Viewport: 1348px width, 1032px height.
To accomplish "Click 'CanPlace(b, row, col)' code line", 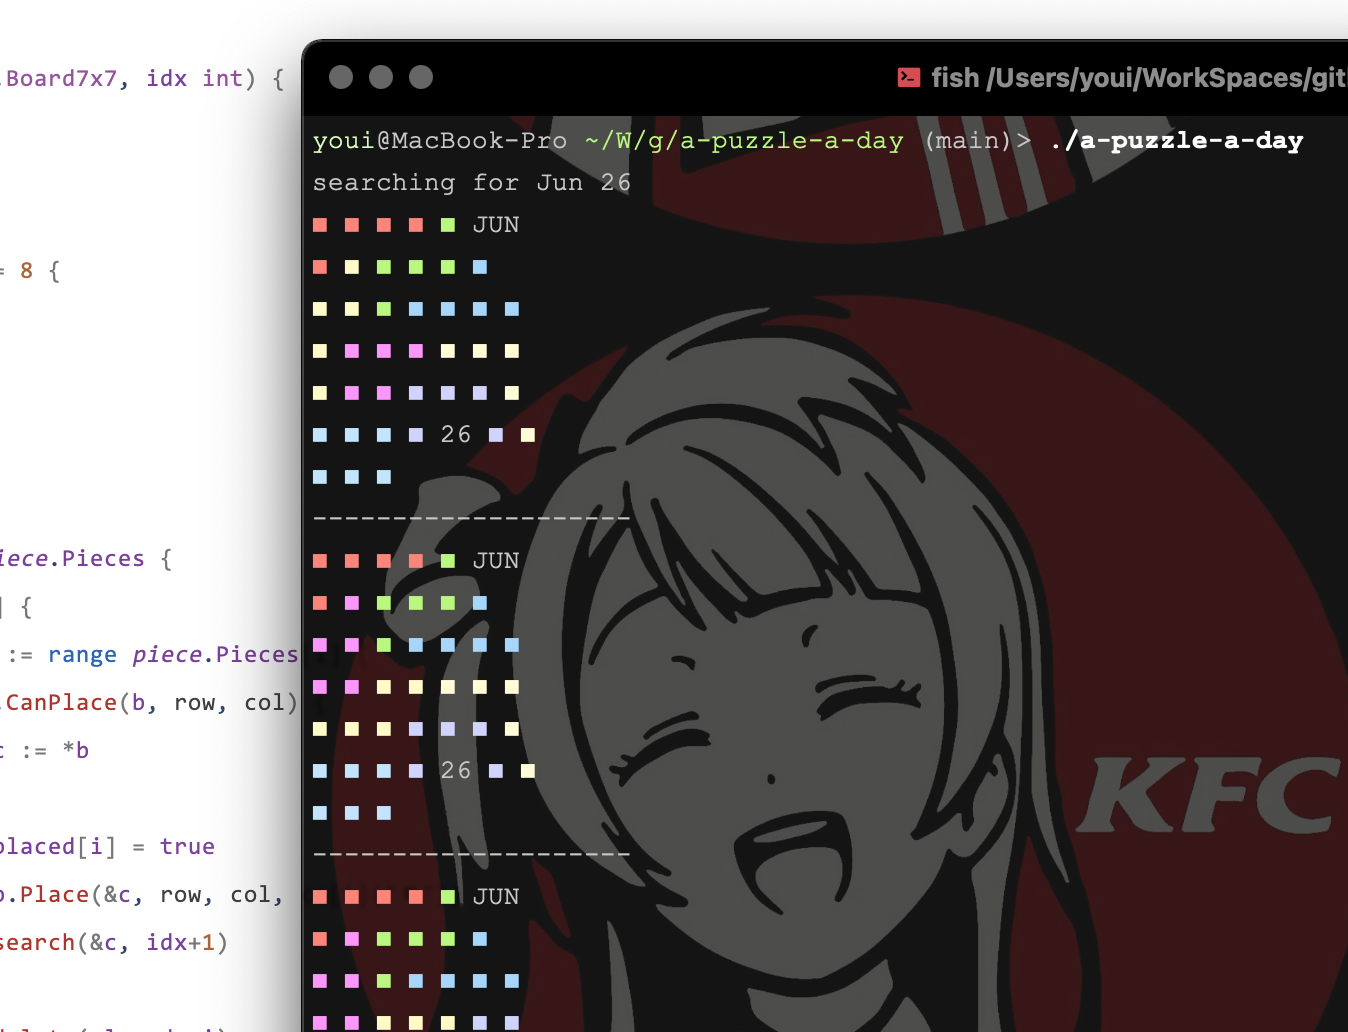I will coord(151,703).
